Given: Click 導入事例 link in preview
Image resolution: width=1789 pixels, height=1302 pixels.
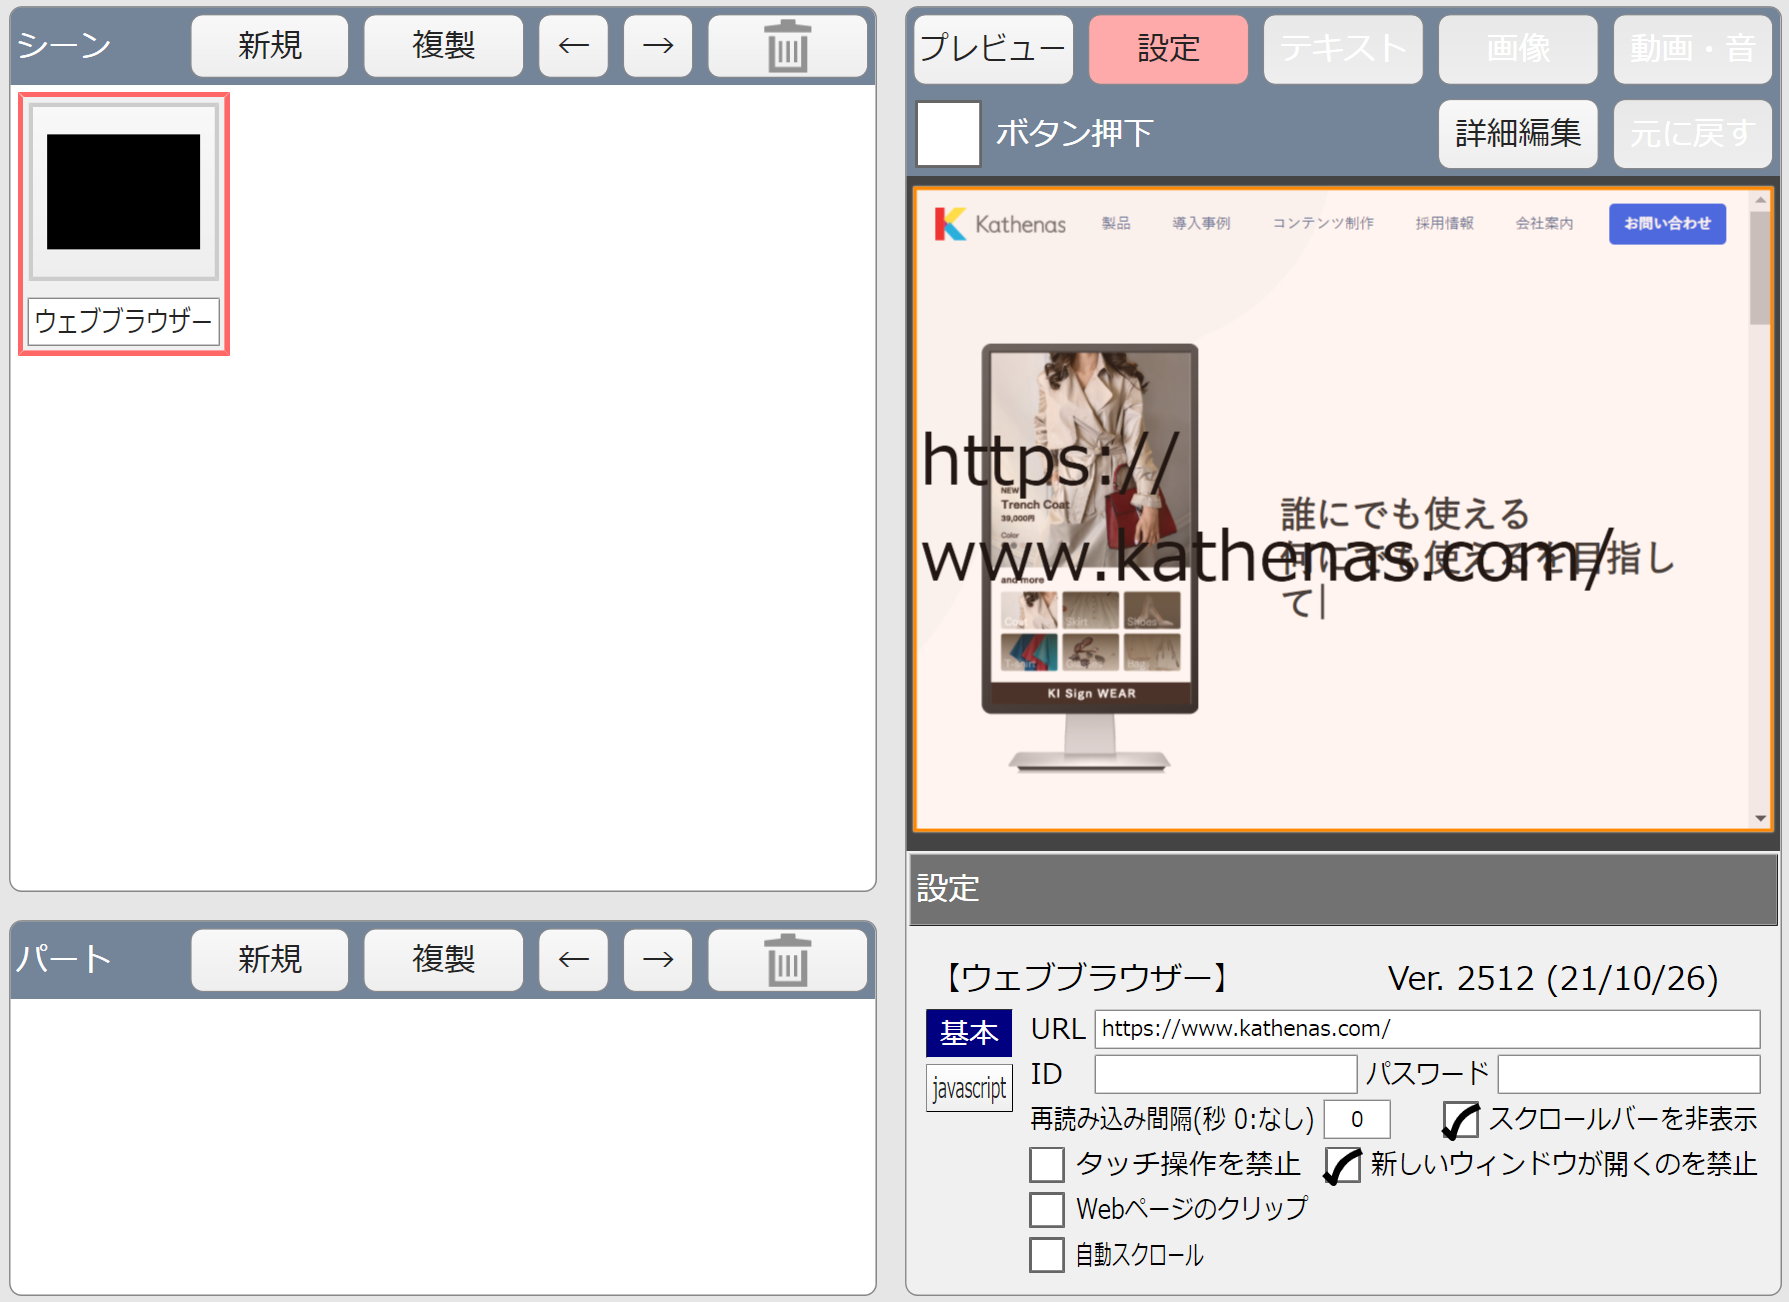Looking at the screenshot, I should point(1201,224).
